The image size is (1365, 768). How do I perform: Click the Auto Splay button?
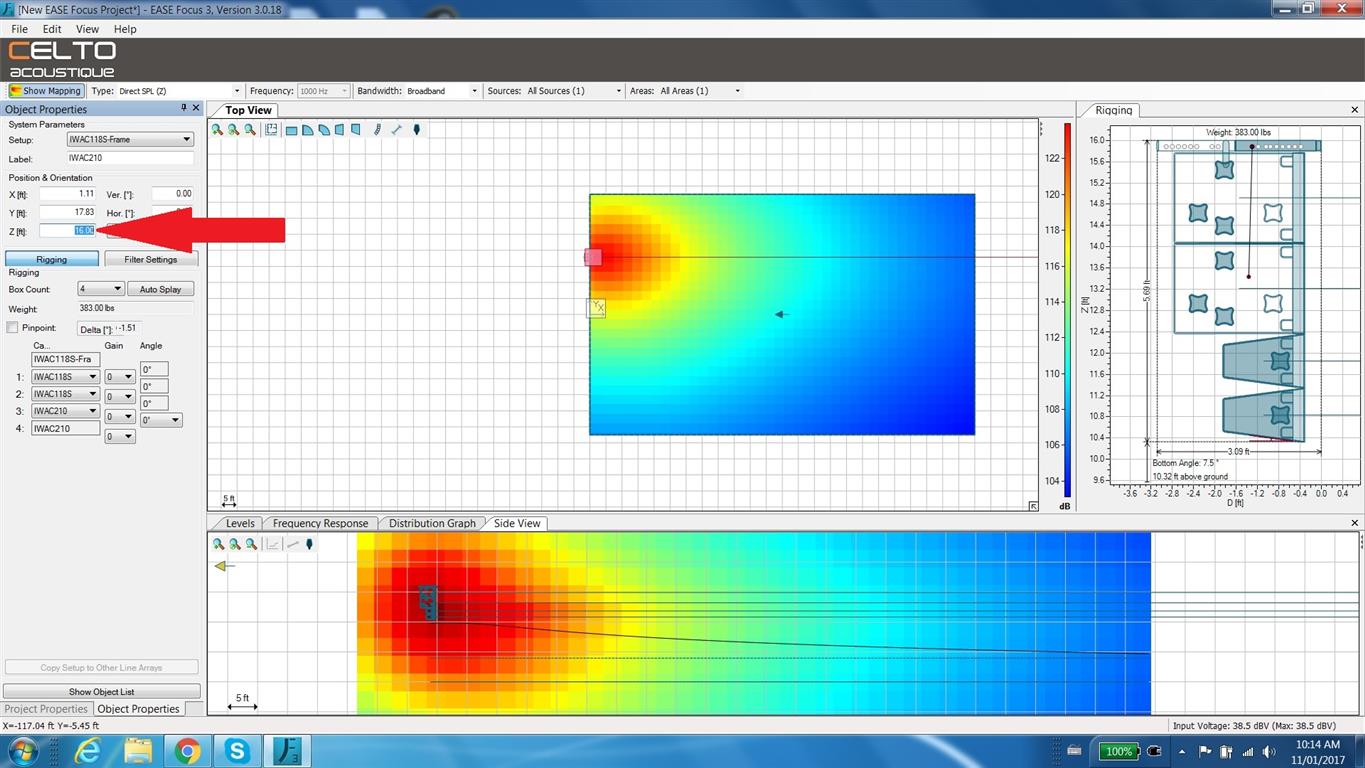[160, 289]
